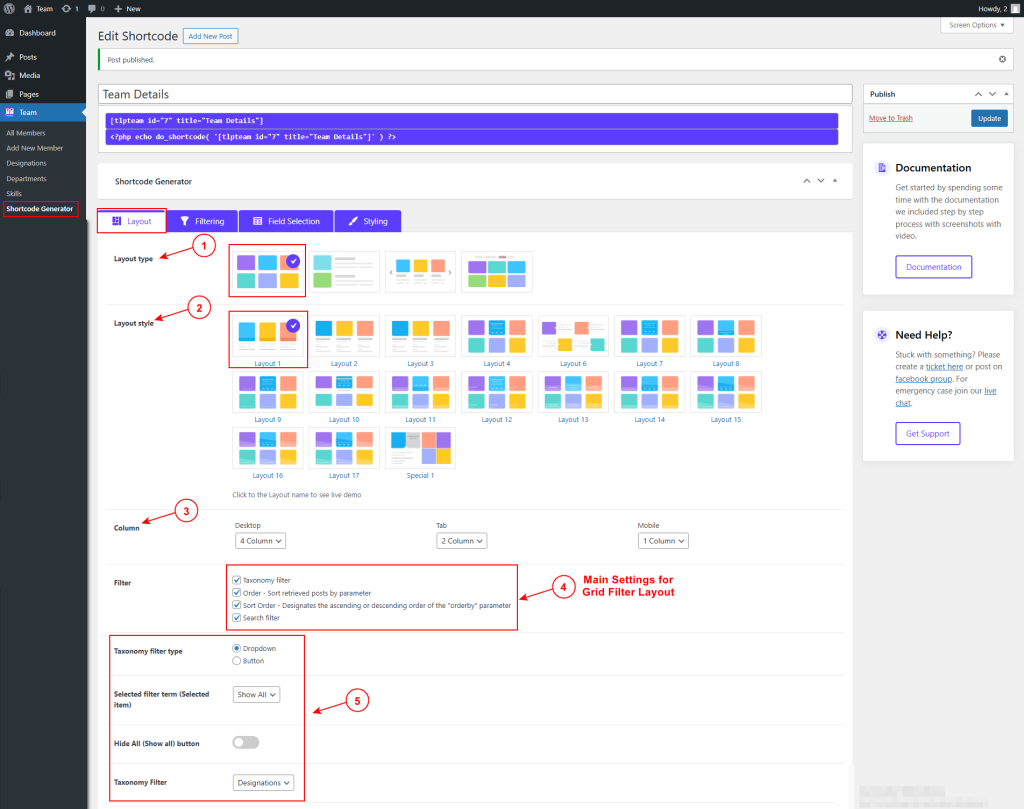Click the Update button

pos(989,118)
